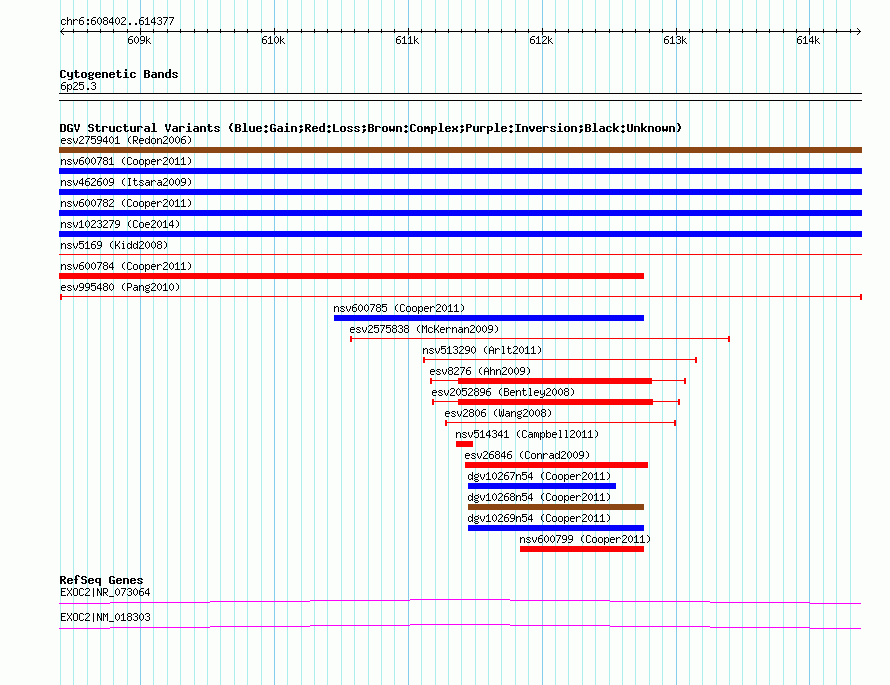Select the dgv10267n54 (Cooper2011) blue bar
890x685 pixels.
click(x=541, y=486)
